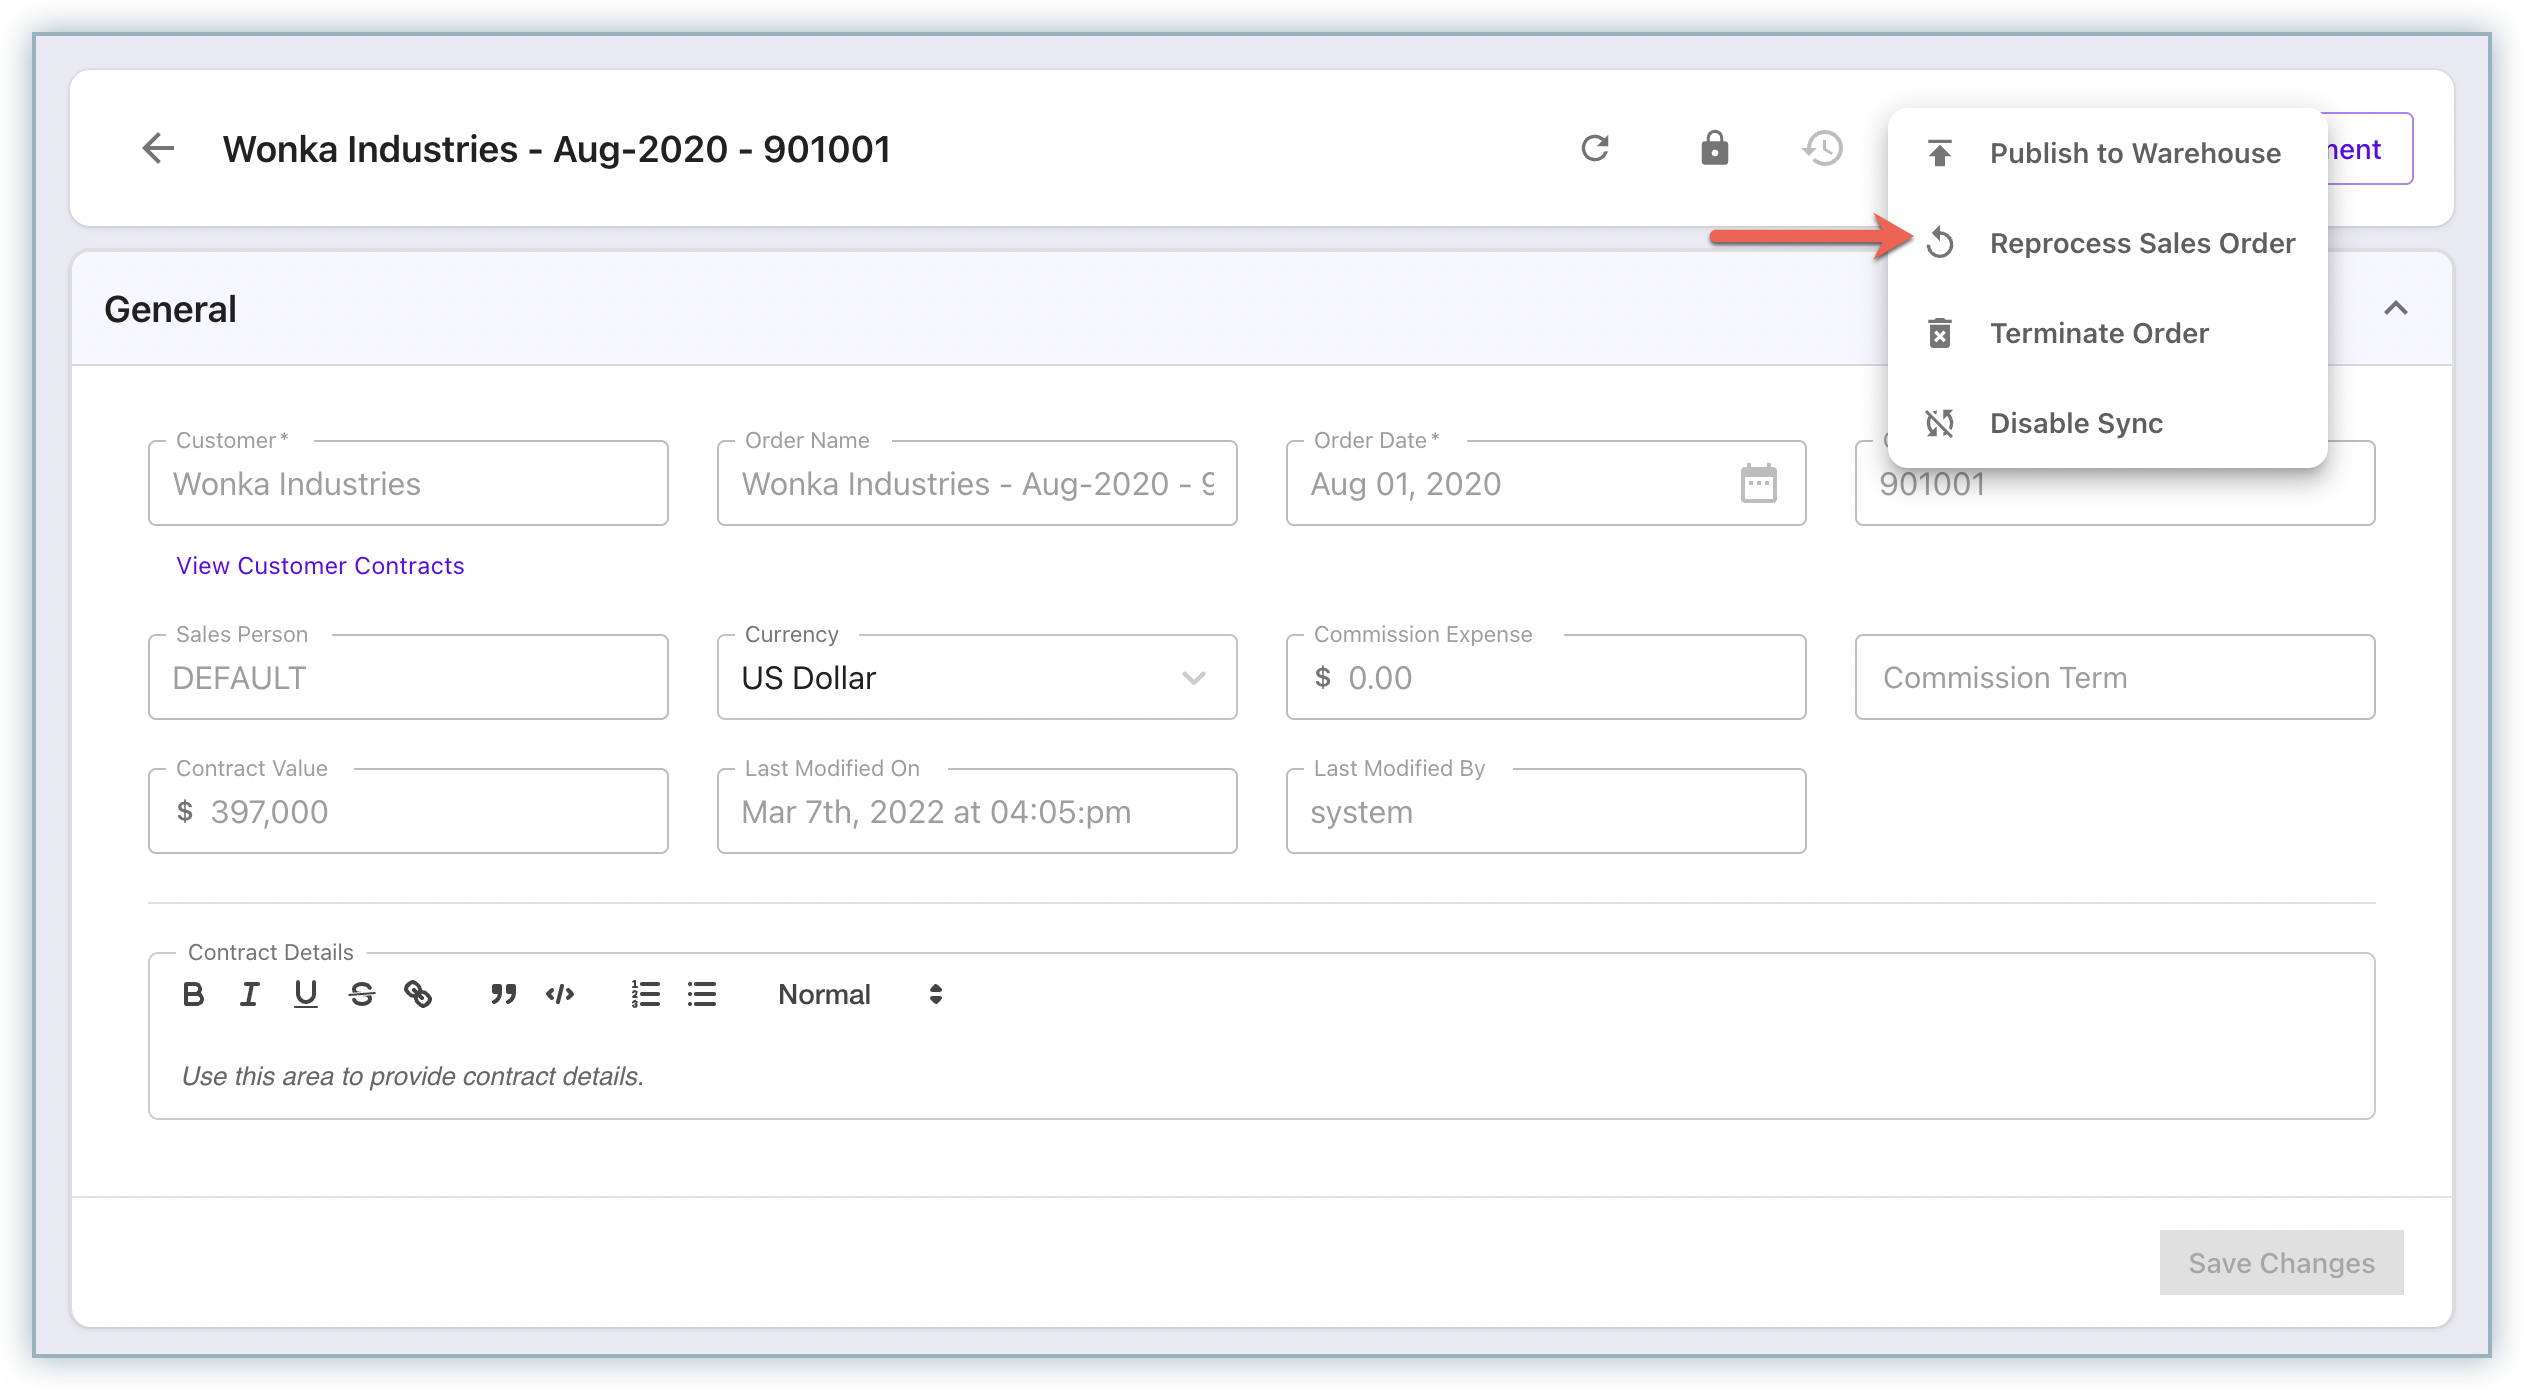
Task: Click the Commission Expense amount field
Action: pyautogui.click(x=1546, y=677)
